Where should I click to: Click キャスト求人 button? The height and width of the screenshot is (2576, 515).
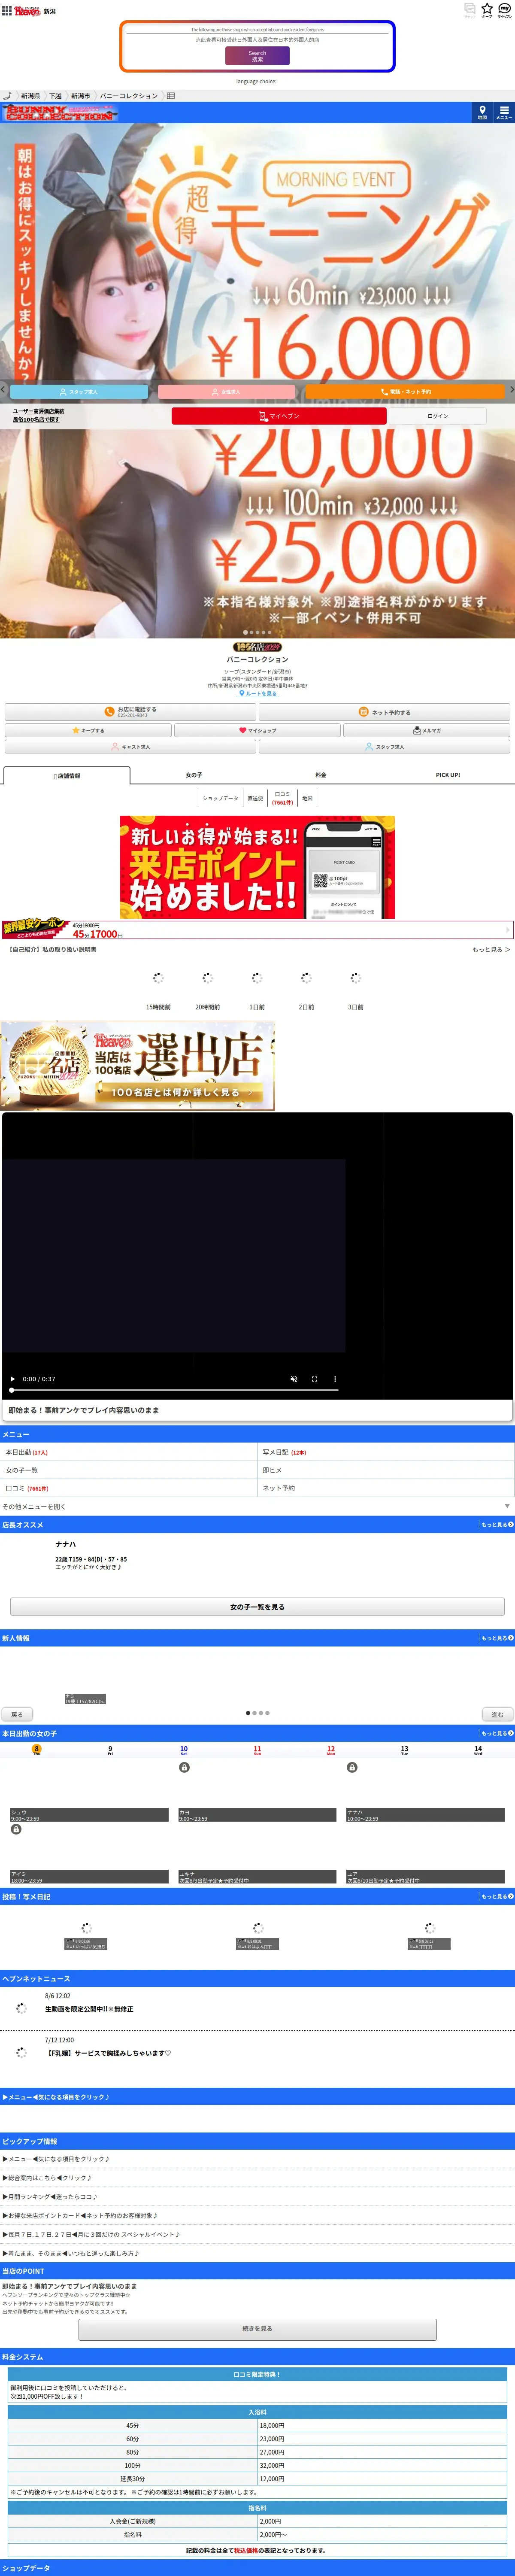pos(130,747)
